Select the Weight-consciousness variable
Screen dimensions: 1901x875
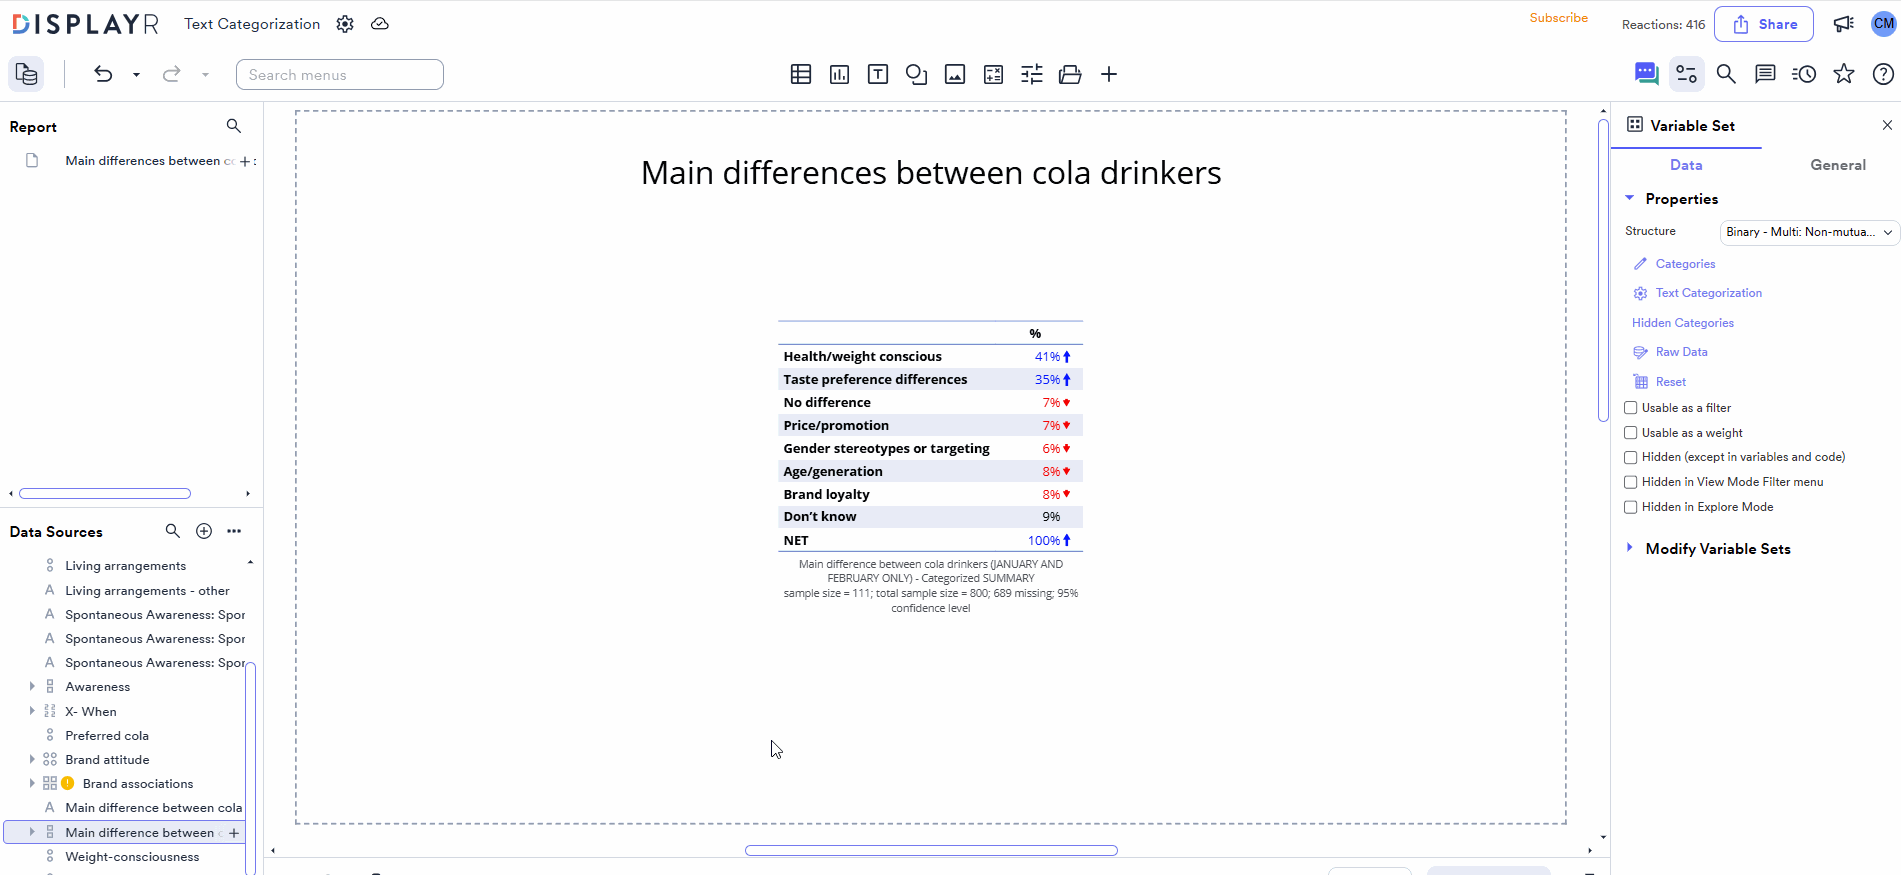pos(132,857)
